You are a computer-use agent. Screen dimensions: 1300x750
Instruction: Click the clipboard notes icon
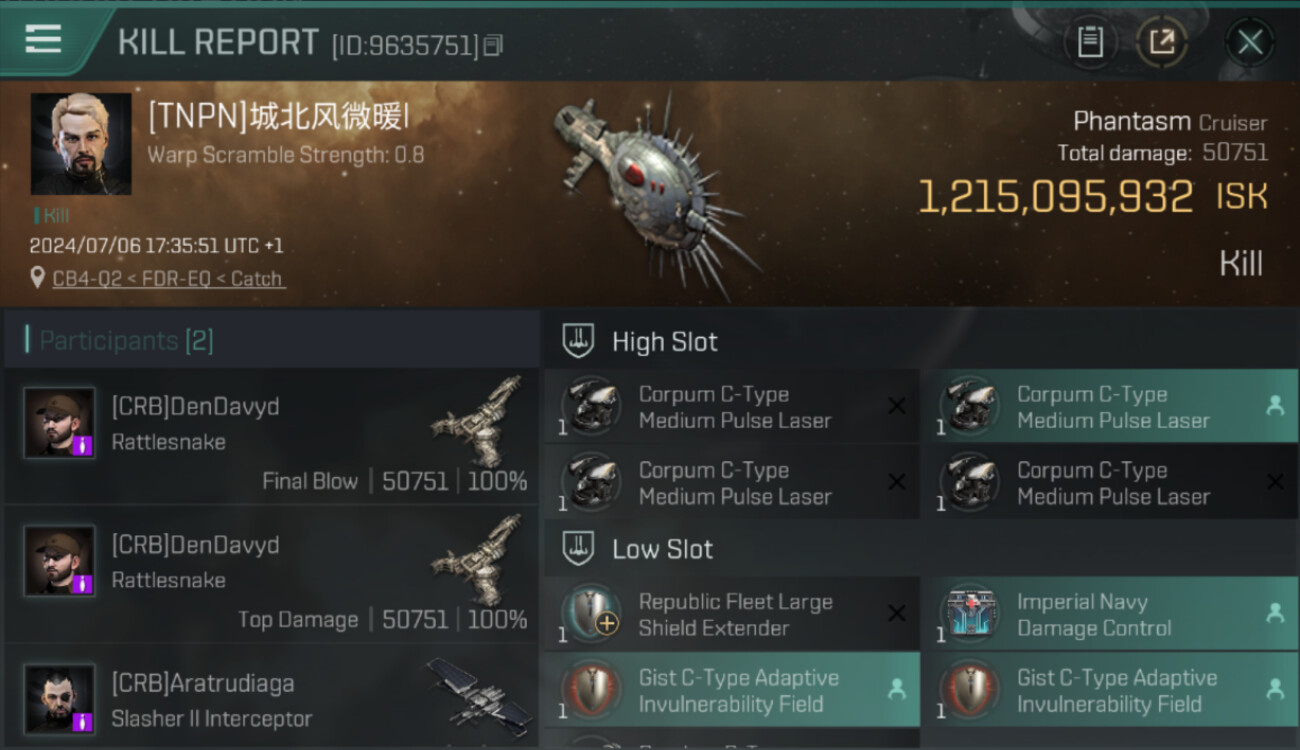(x=1090, y=42)
